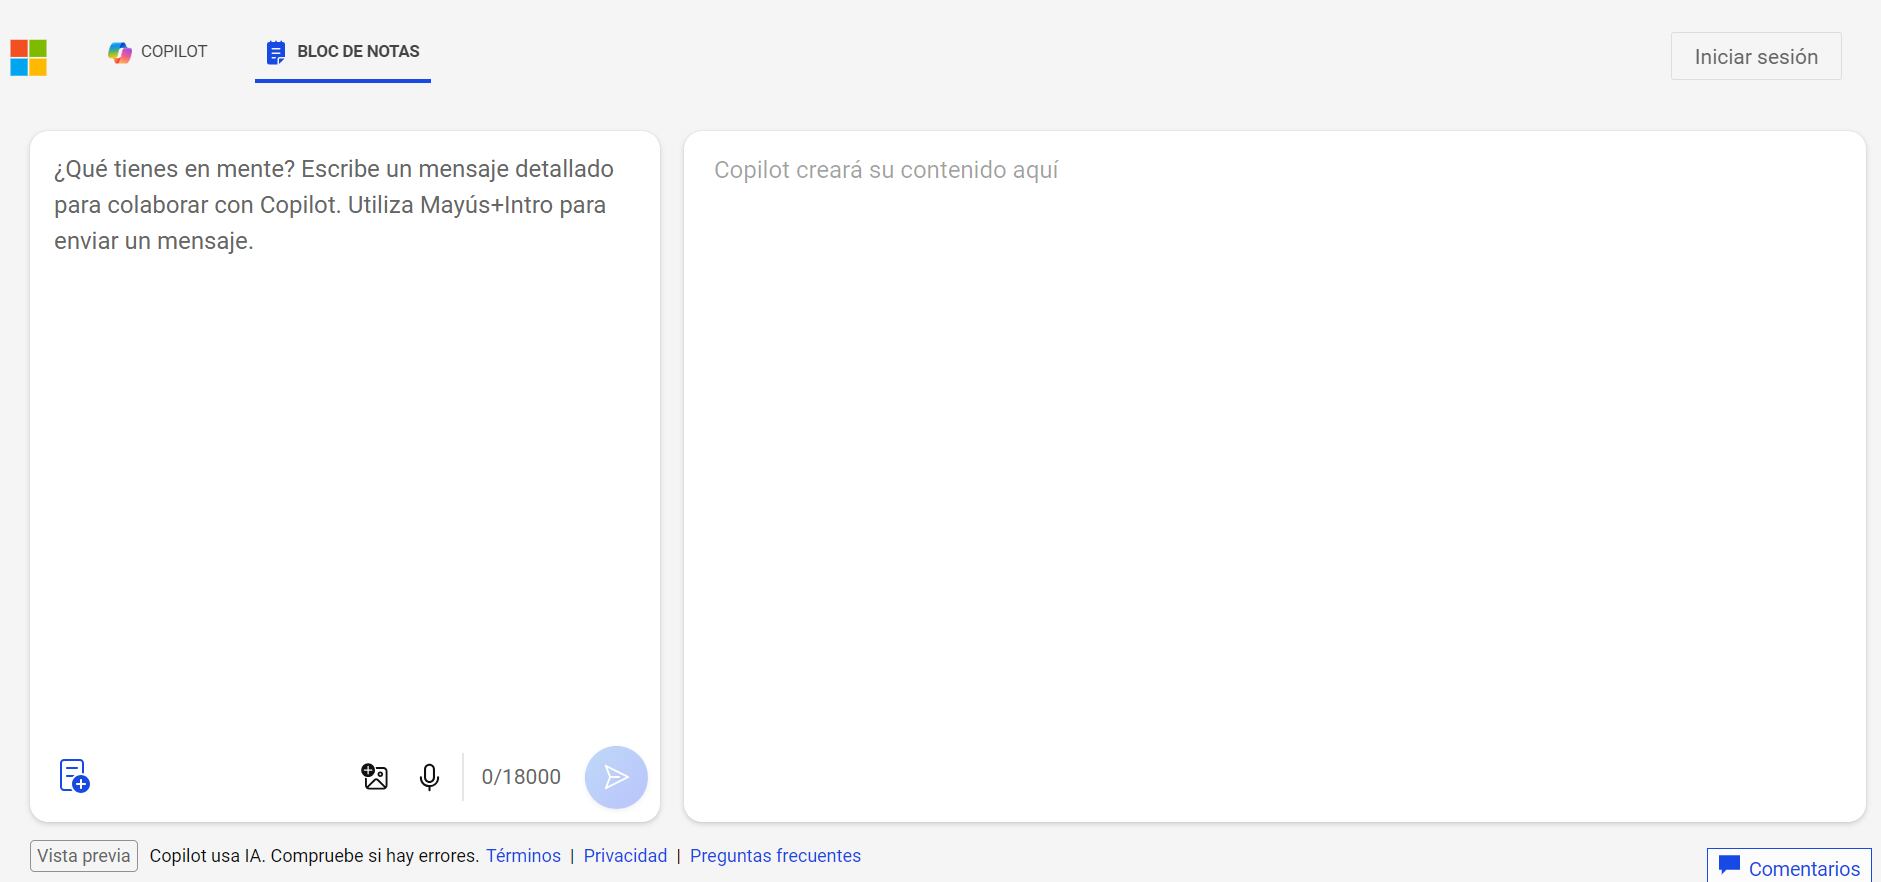1881x882 pixels.
Task: Click the blue notebook tab icon
Action: coord(276,52)
